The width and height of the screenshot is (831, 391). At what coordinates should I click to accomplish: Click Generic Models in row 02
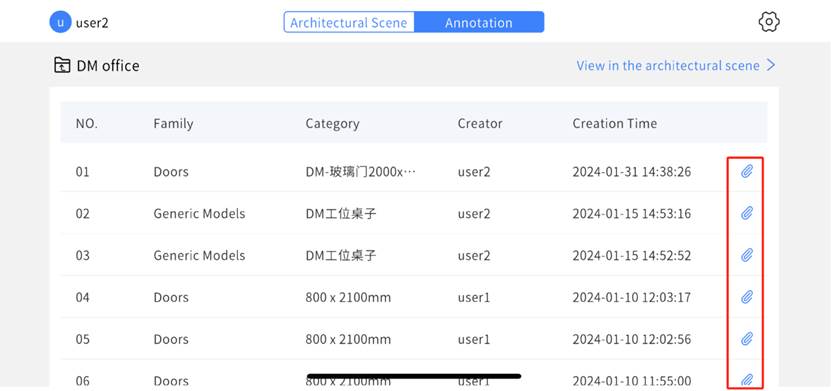coord(199,214)
